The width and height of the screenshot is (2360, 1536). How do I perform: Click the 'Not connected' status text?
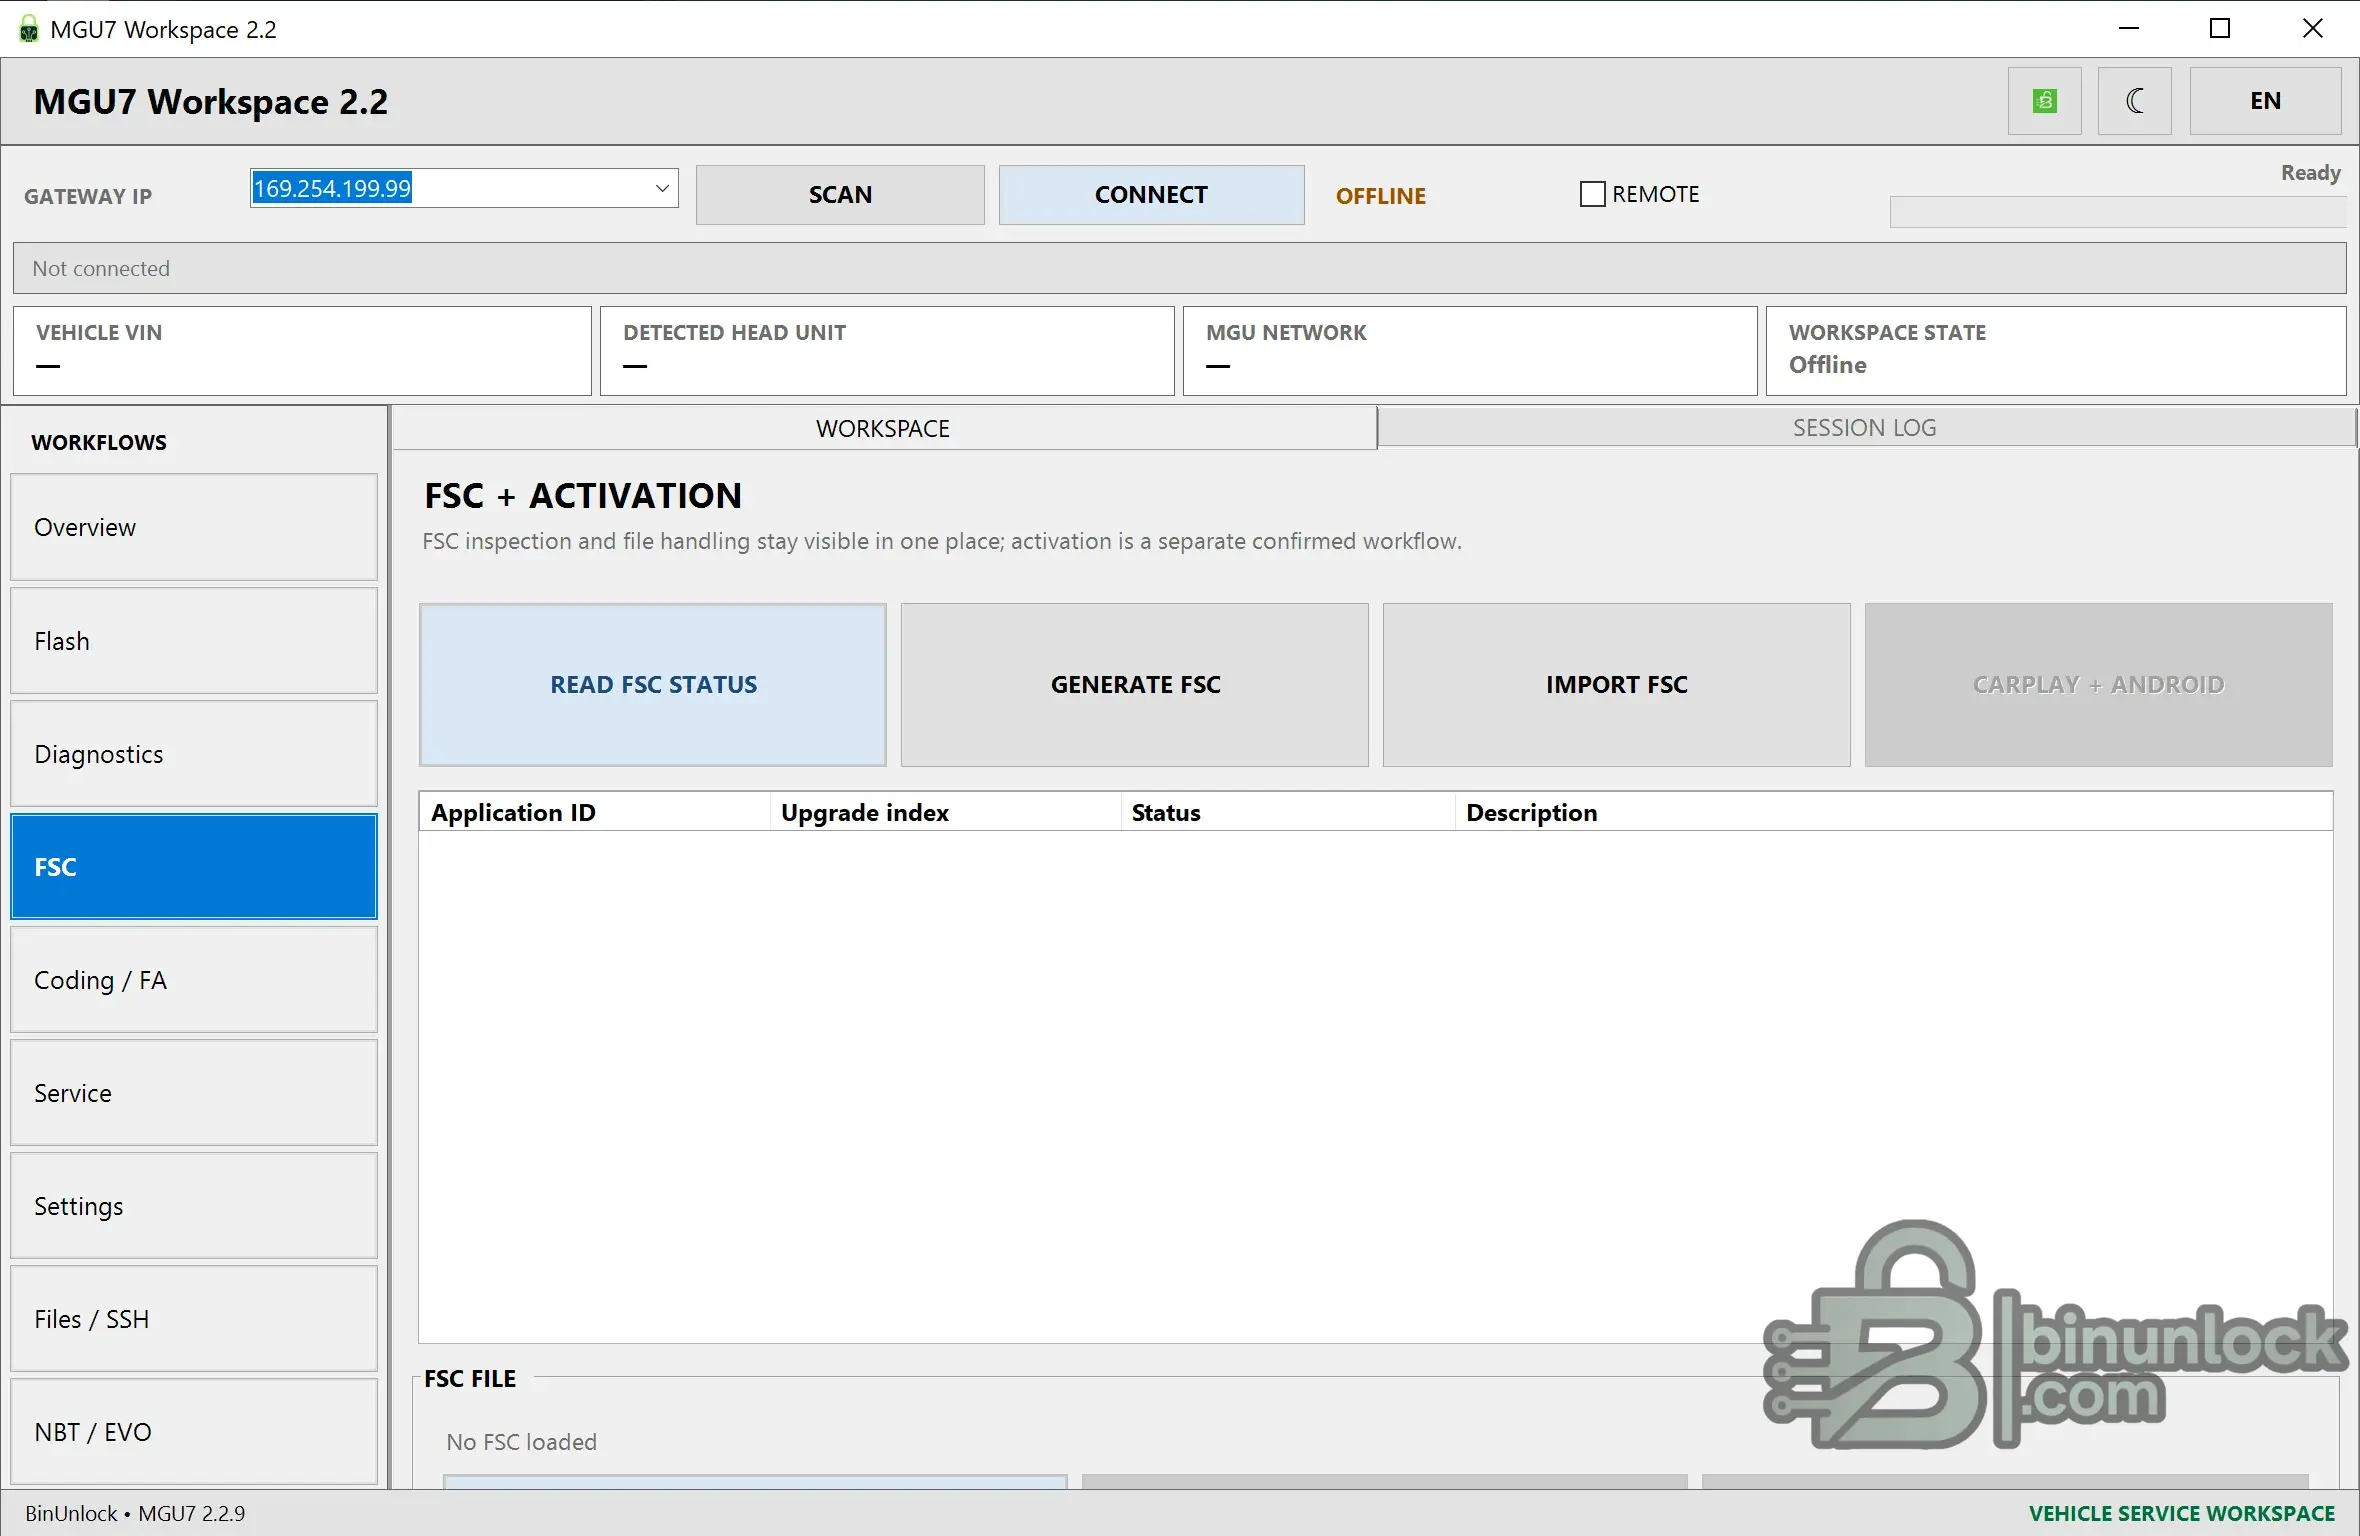point(101,268)
